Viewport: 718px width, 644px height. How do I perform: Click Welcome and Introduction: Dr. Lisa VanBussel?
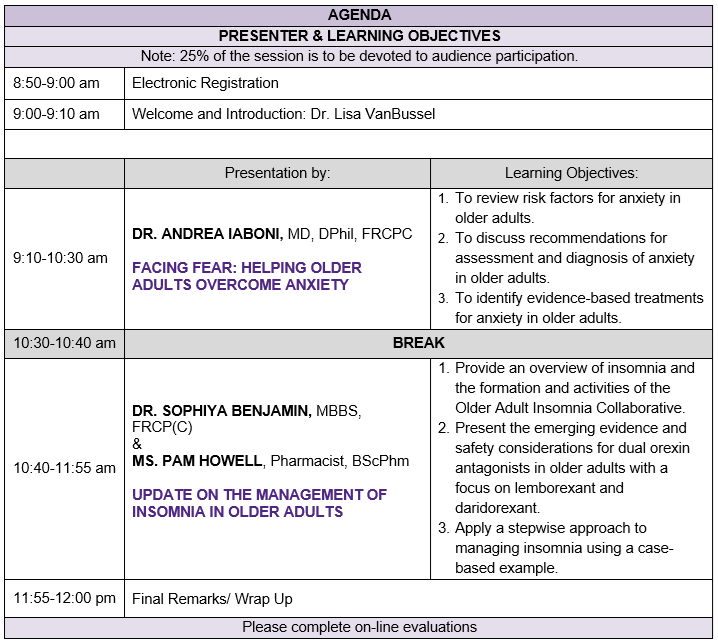(x=283, y=114)
